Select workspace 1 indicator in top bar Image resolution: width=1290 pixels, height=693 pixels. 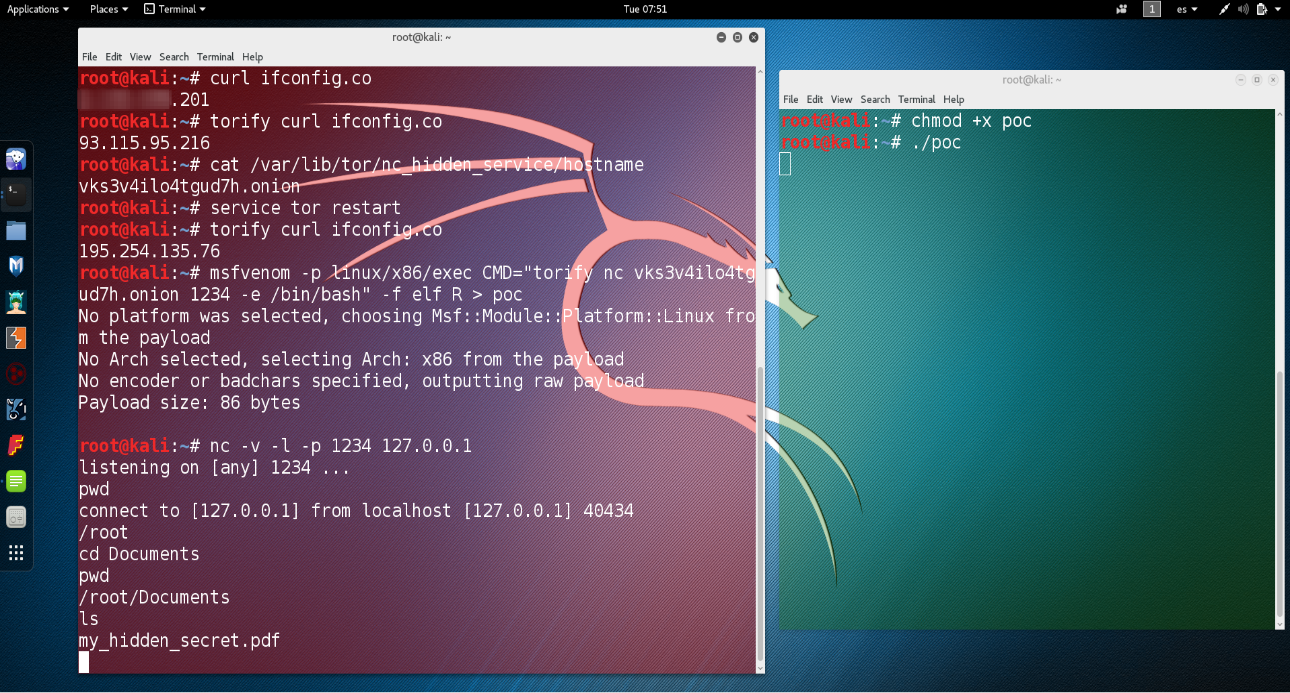(1152, 9)
